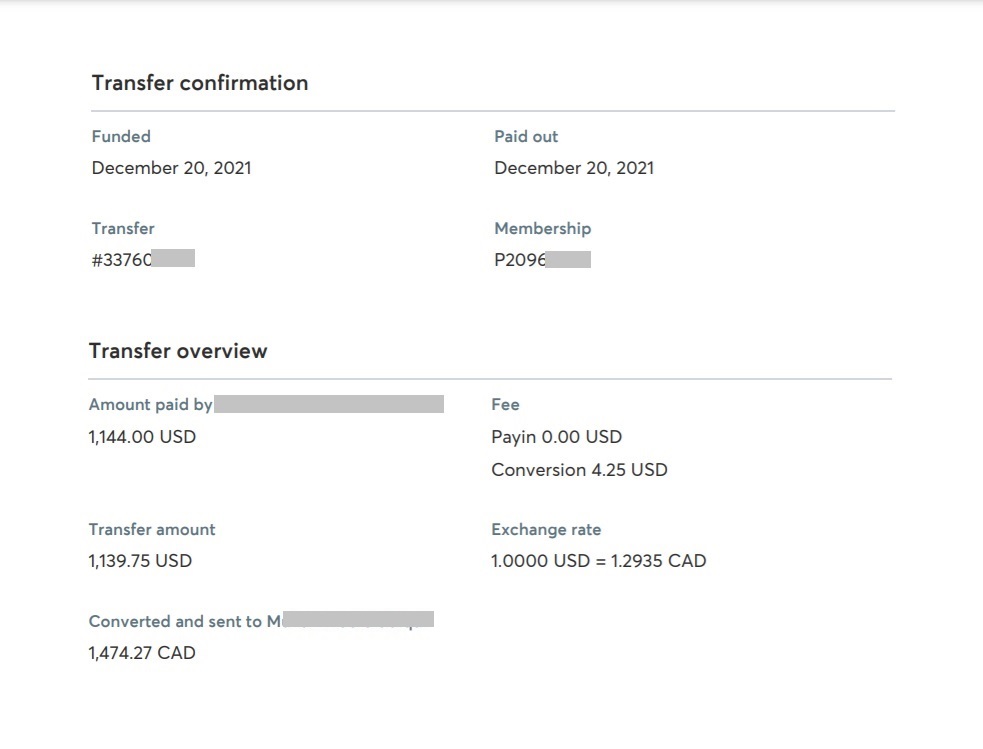
Task: Click the Transfer overview heading
Action: (178, 351)
